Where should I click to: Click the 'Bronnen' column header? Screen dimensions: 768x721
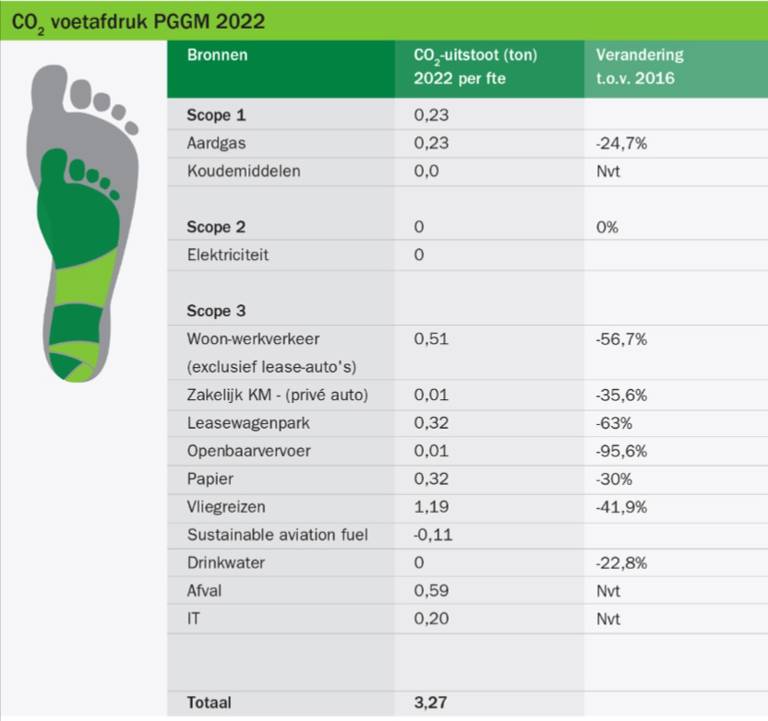pos(217,55)
